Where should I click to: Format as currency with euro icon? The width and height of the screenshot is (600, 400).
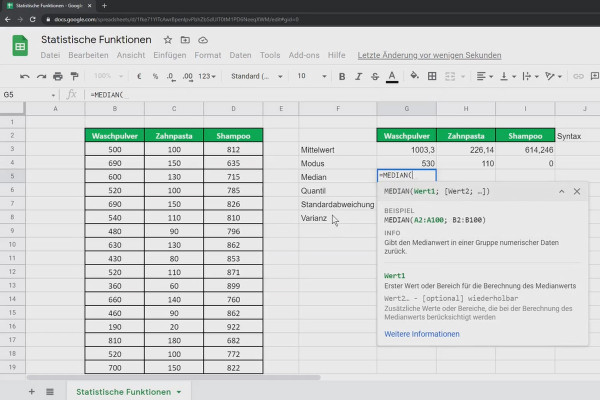[x=139, y=77]
